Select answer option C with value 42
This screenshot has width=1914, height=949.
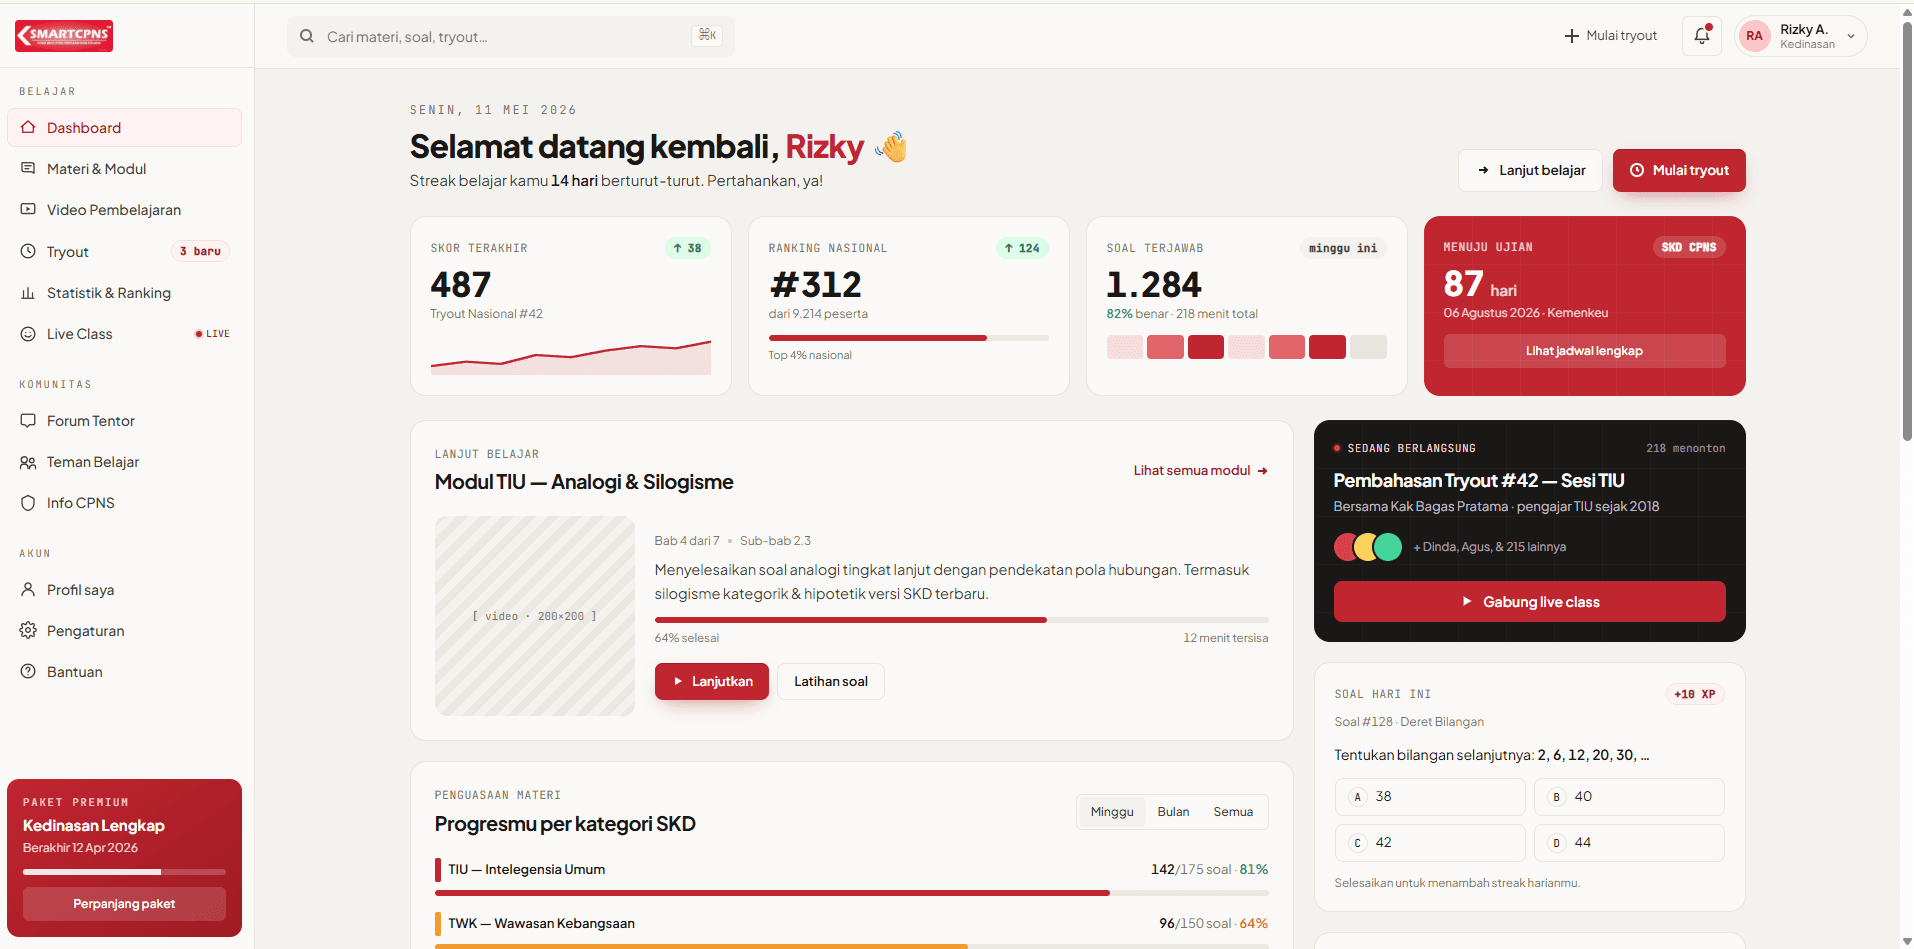point(1429,843)
